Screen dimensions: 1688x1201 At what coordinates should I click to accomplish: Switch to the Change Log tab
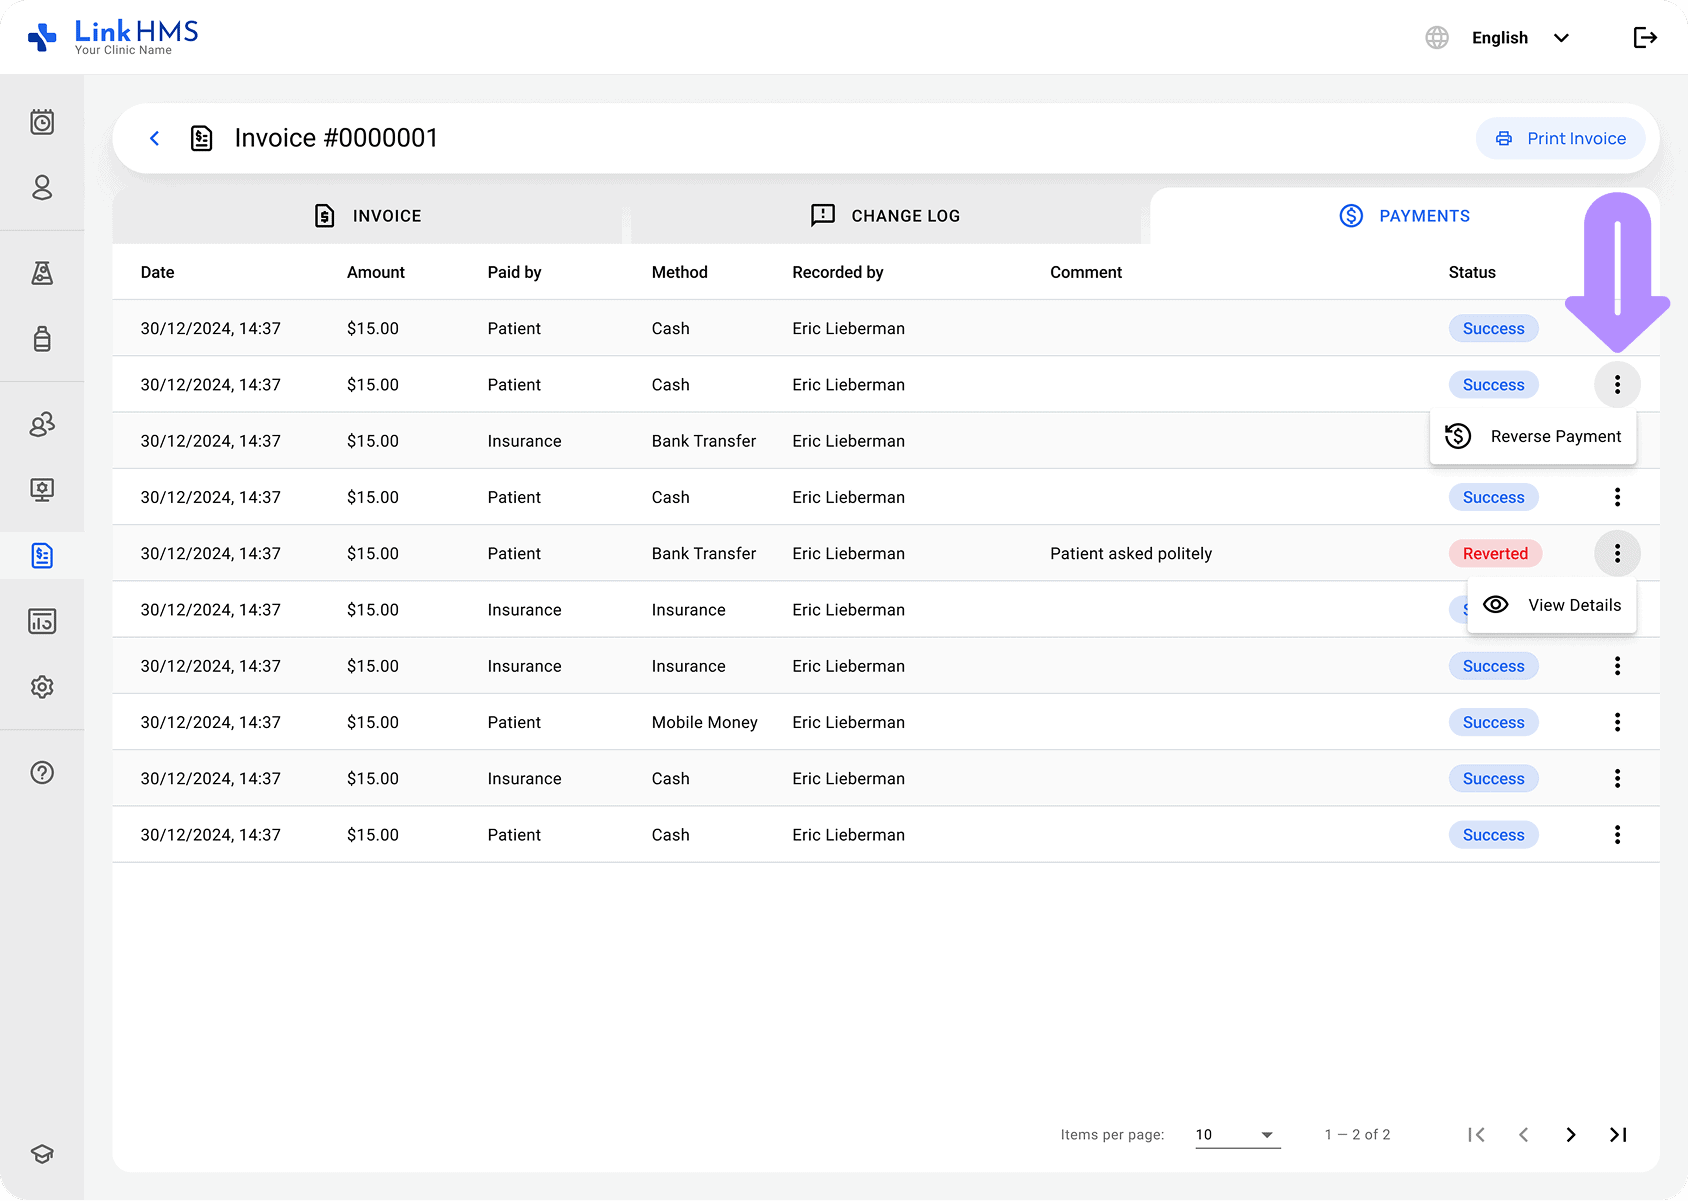pyautogui.click(x=884, y=215)
